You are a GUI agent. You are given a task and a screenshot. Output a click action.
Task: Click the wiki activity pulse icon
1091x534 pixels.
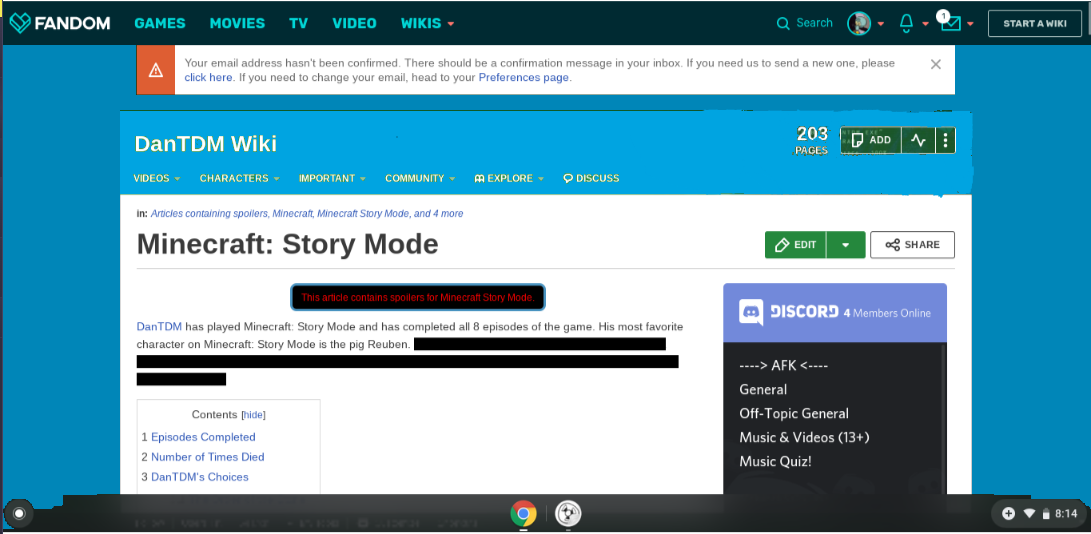[917, 140]
